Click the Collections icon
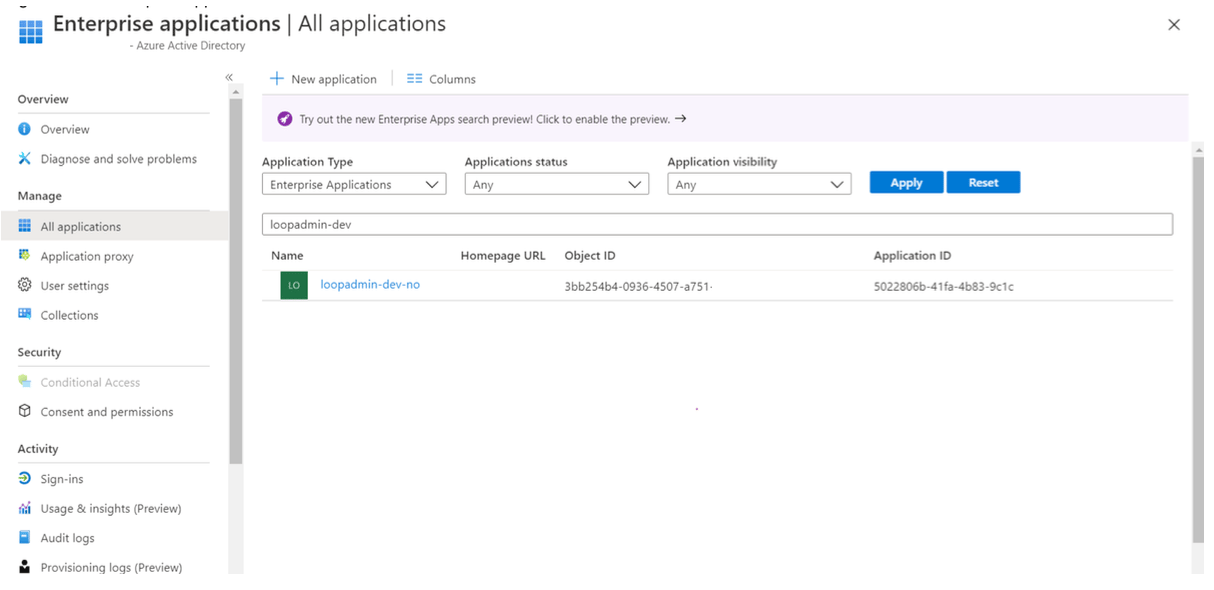This screenshot has width=1214, height=590. click(x=25, y=314)
